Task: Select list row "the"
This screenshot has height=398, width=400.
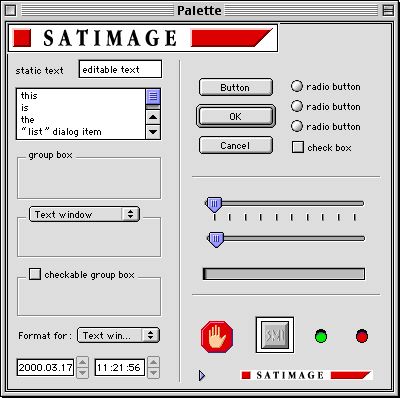Action: [x=81, y=120]
